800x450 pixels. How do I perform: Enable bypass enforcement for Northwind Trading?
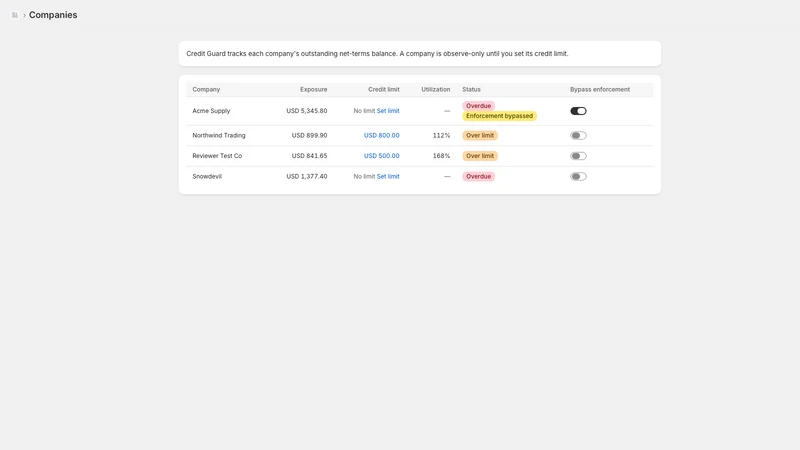pyautogui.click(x=578, y=135)
